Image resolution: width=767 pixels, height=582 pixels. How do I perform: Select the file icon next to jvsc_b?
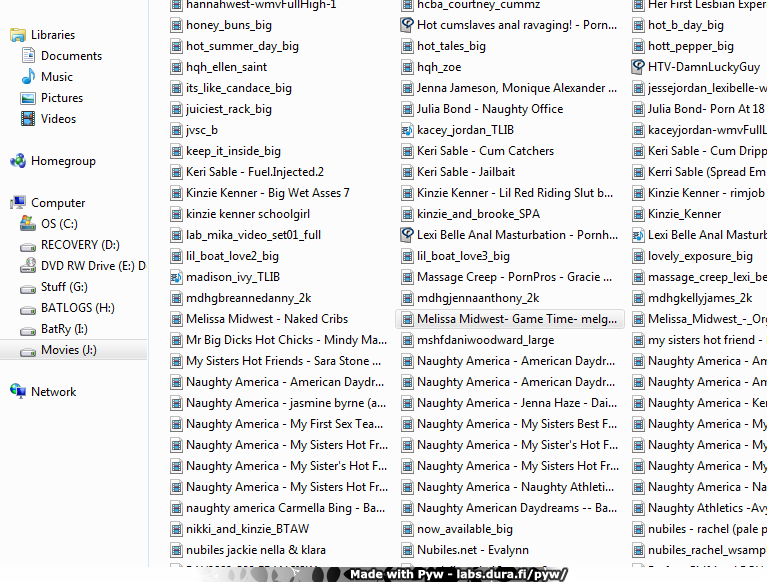click(176, 131)
